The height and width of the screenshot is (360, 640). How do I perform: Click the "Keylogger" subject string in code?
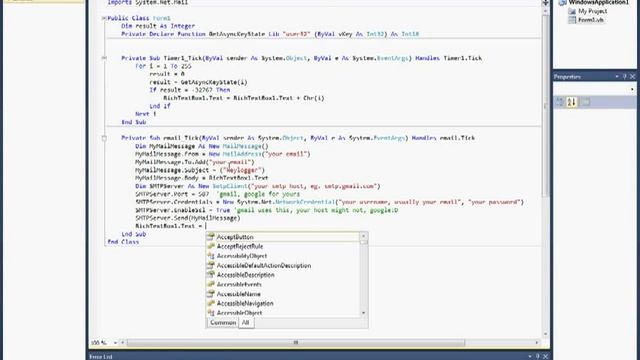point(244,170)
